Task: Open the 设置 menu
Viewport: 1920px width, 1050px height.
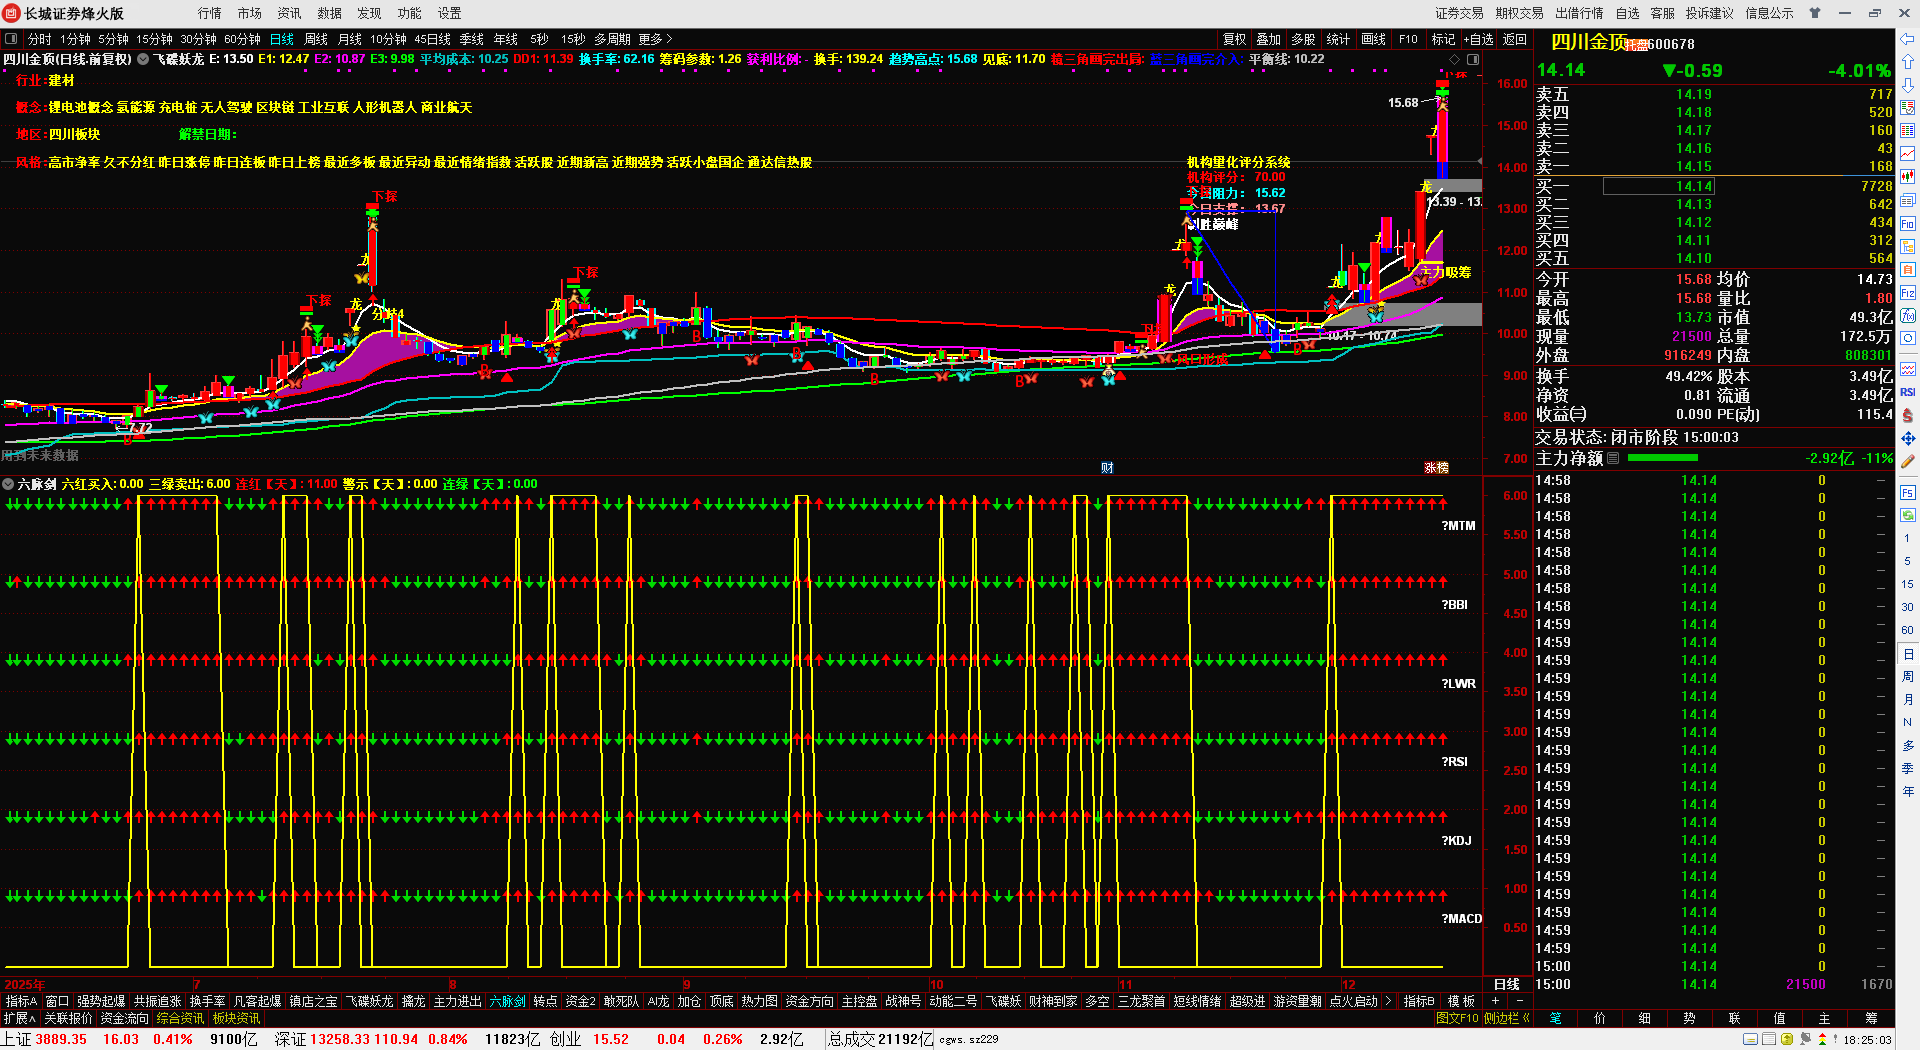Action: (450, 13)
